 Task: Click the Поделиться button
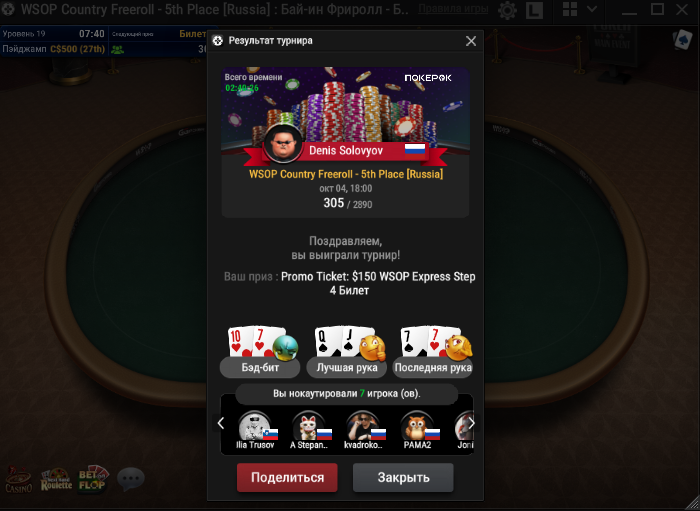coord(287,478)
